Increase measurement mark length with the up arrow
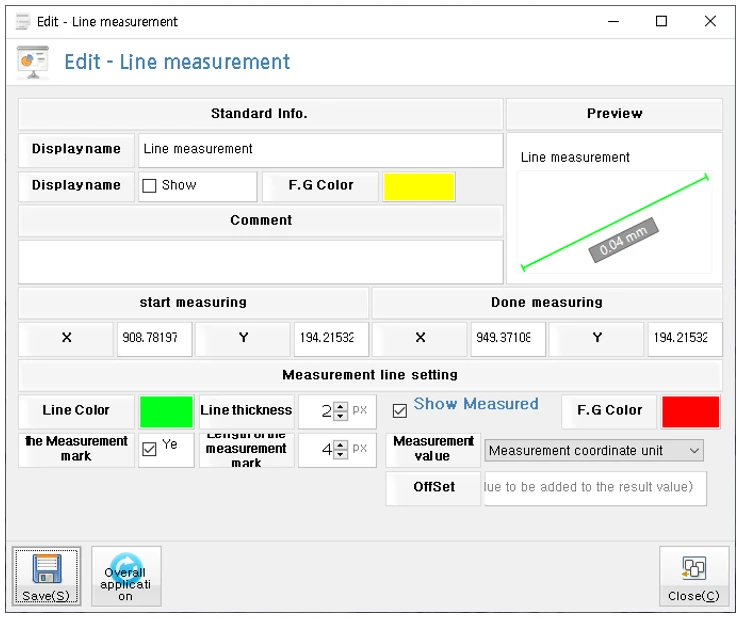The width and height of the screenshot is (740, 618). click(340, 445)
